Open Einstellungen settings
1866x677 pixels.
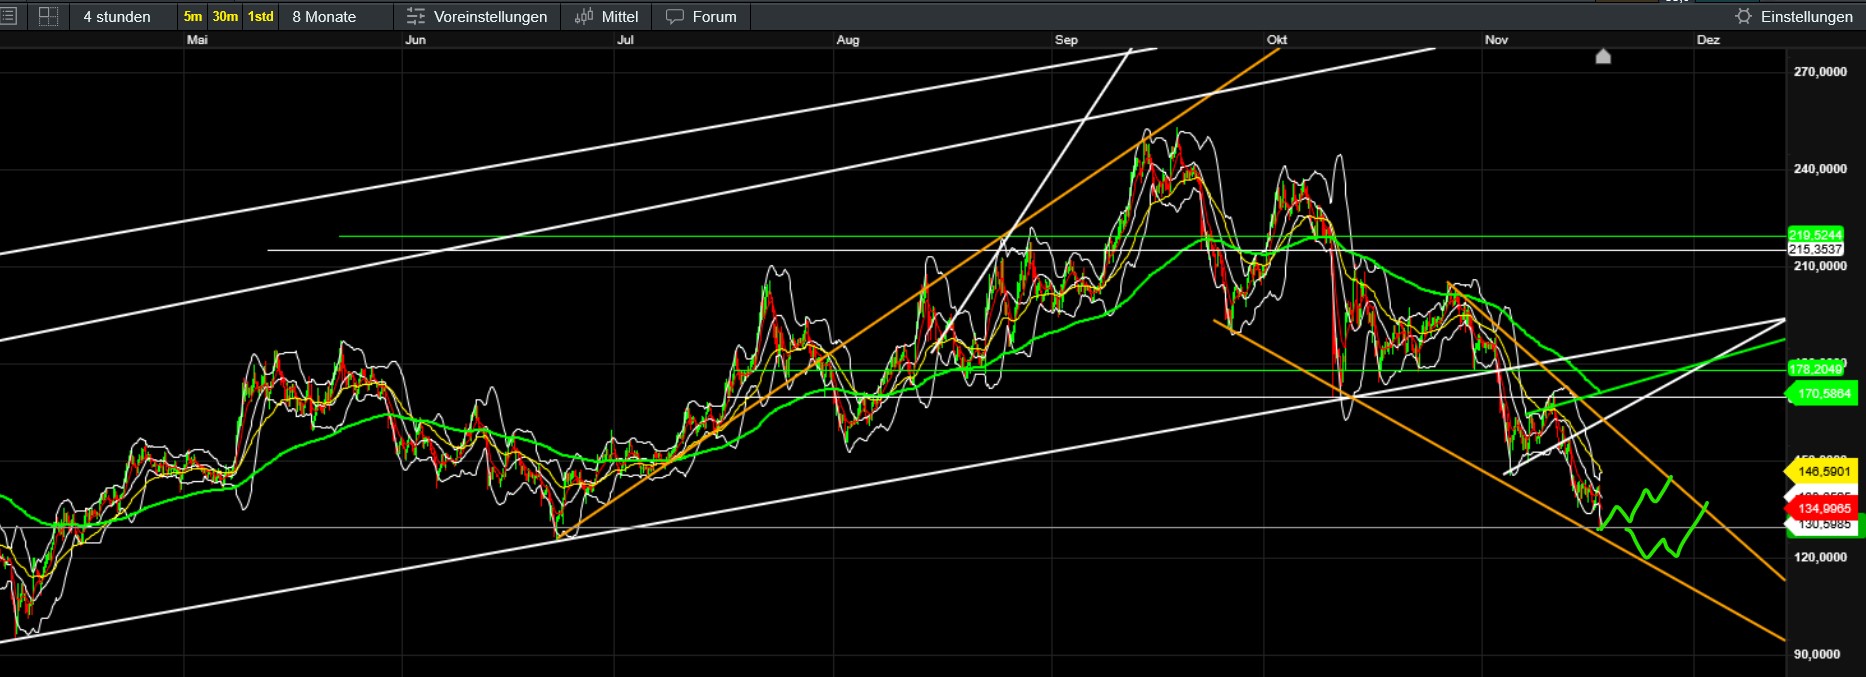coord(1806,16)
